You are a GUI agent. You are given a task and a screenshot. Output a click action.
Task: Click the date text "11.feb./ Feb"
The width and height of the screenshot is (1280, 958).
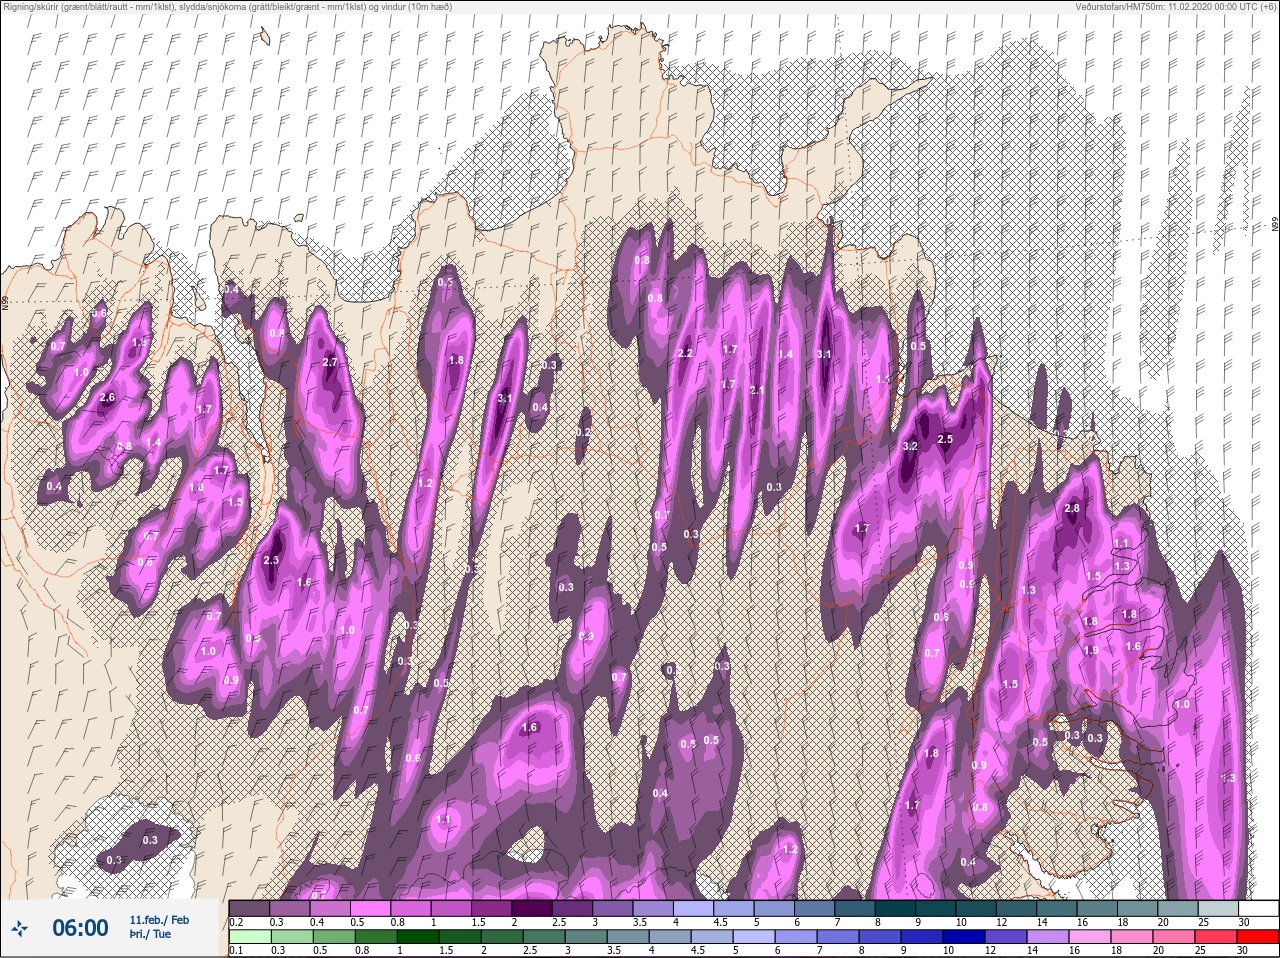(x=159, y=920)
